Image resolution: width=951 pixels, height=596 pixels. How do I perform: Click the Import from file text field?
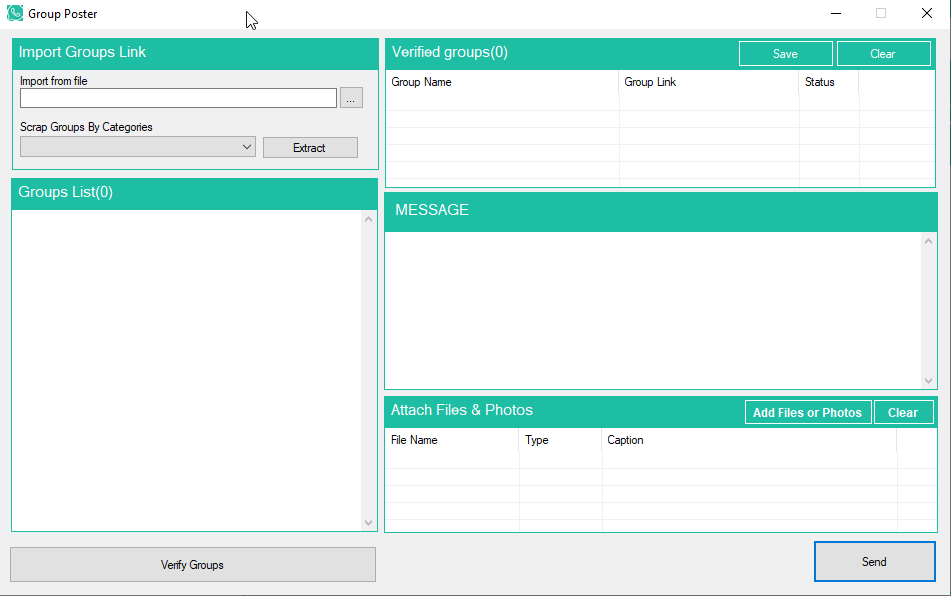coord(178,98)
